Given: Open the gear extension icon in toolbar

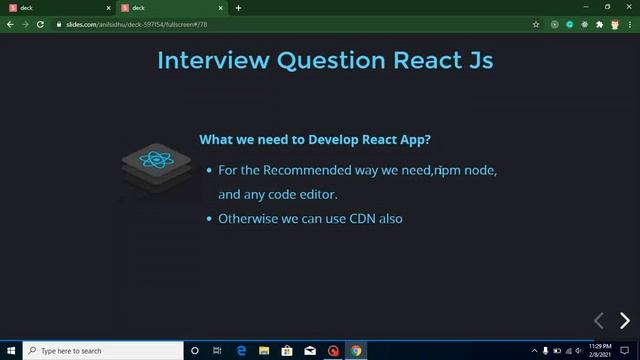Looking at the screenshot, I should 584,24.
